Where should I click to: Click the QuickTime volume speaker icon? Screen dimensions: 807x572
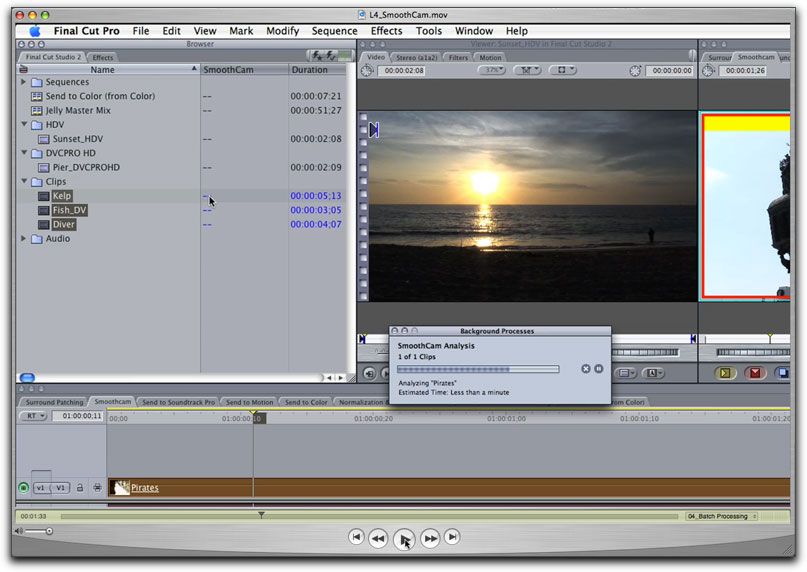point(19,531)
